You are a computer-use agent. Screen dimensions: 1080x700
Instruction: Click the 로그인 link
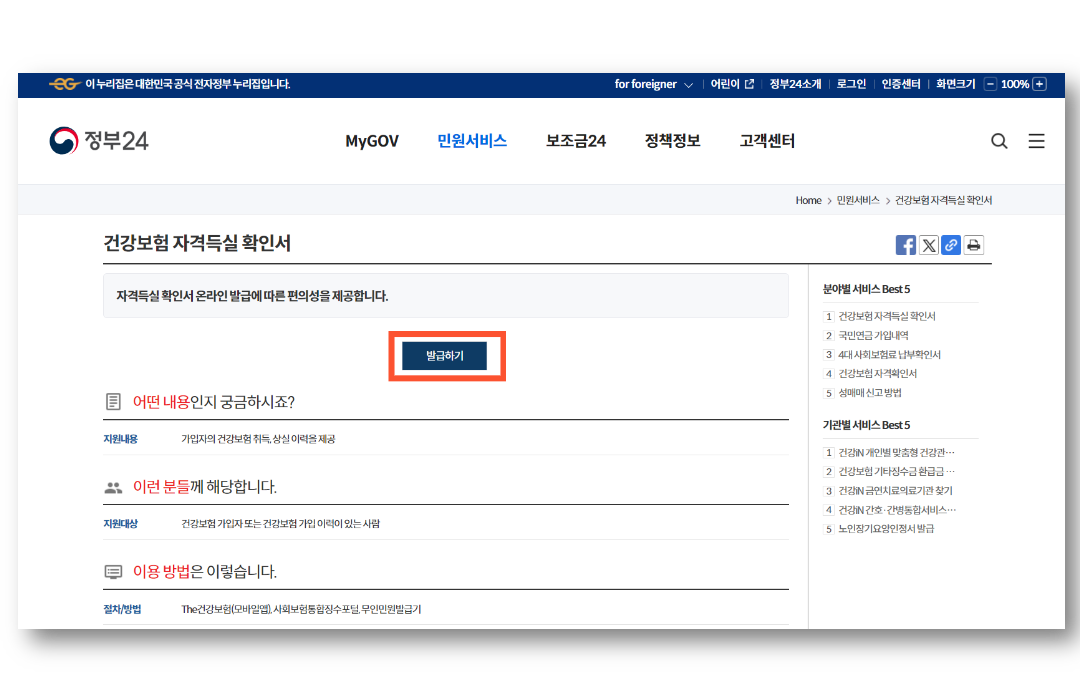850,84
